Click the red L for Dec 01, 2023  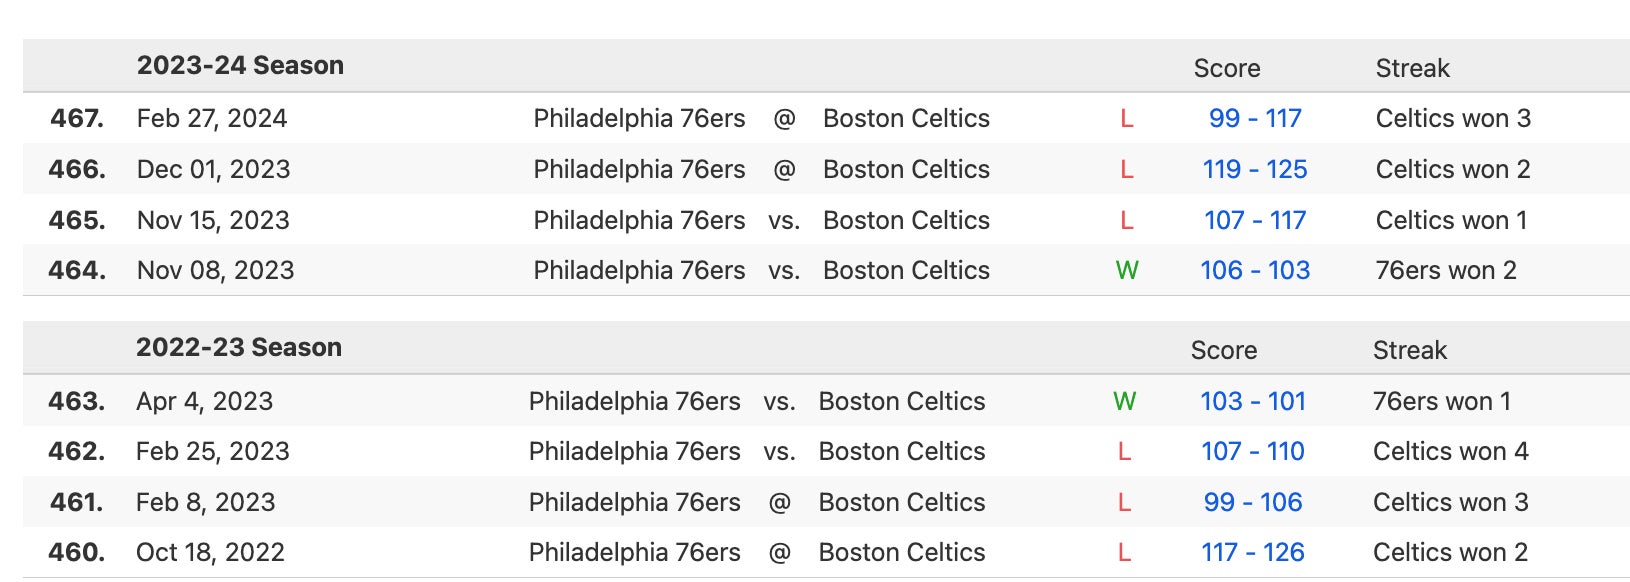1126,170
